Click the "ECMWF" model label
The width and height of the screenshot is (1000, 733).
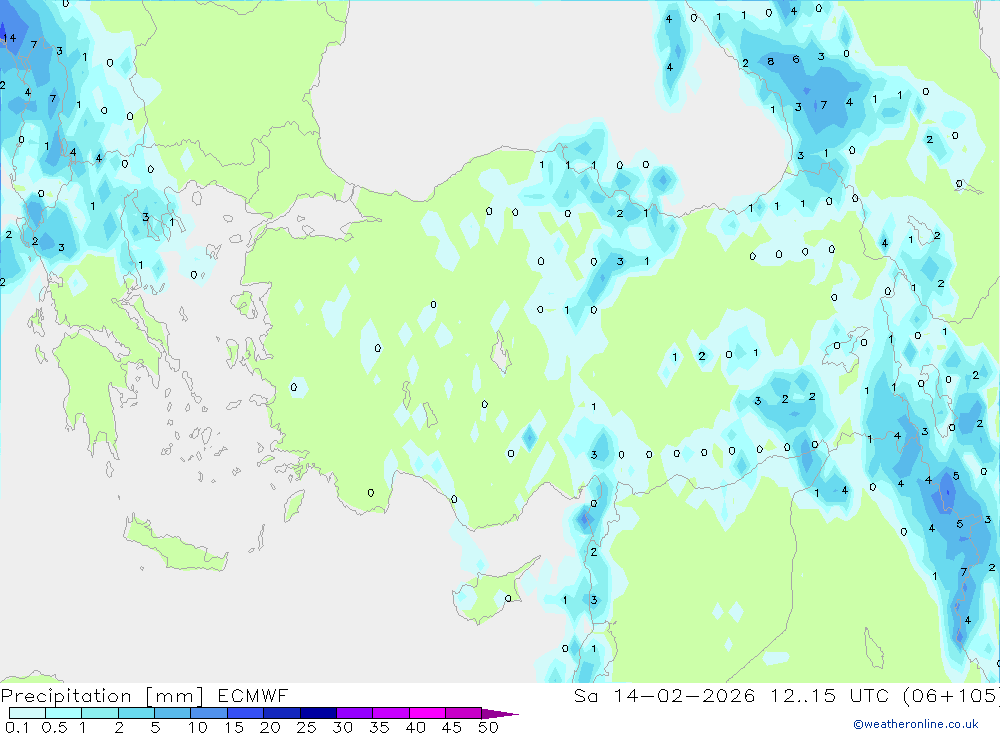coord(253,696)
